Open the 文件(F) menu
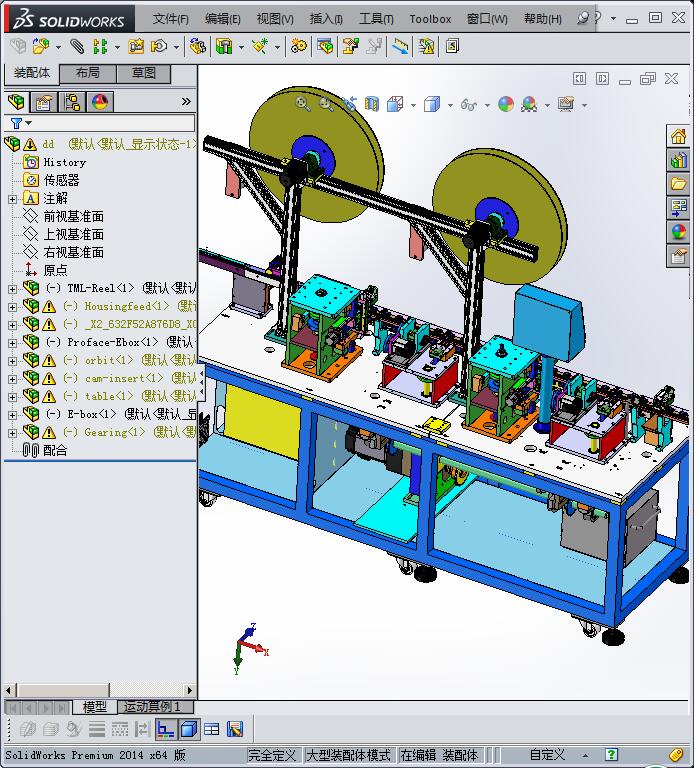Screen dimensions: 694x768 click(x=170, y=19)
